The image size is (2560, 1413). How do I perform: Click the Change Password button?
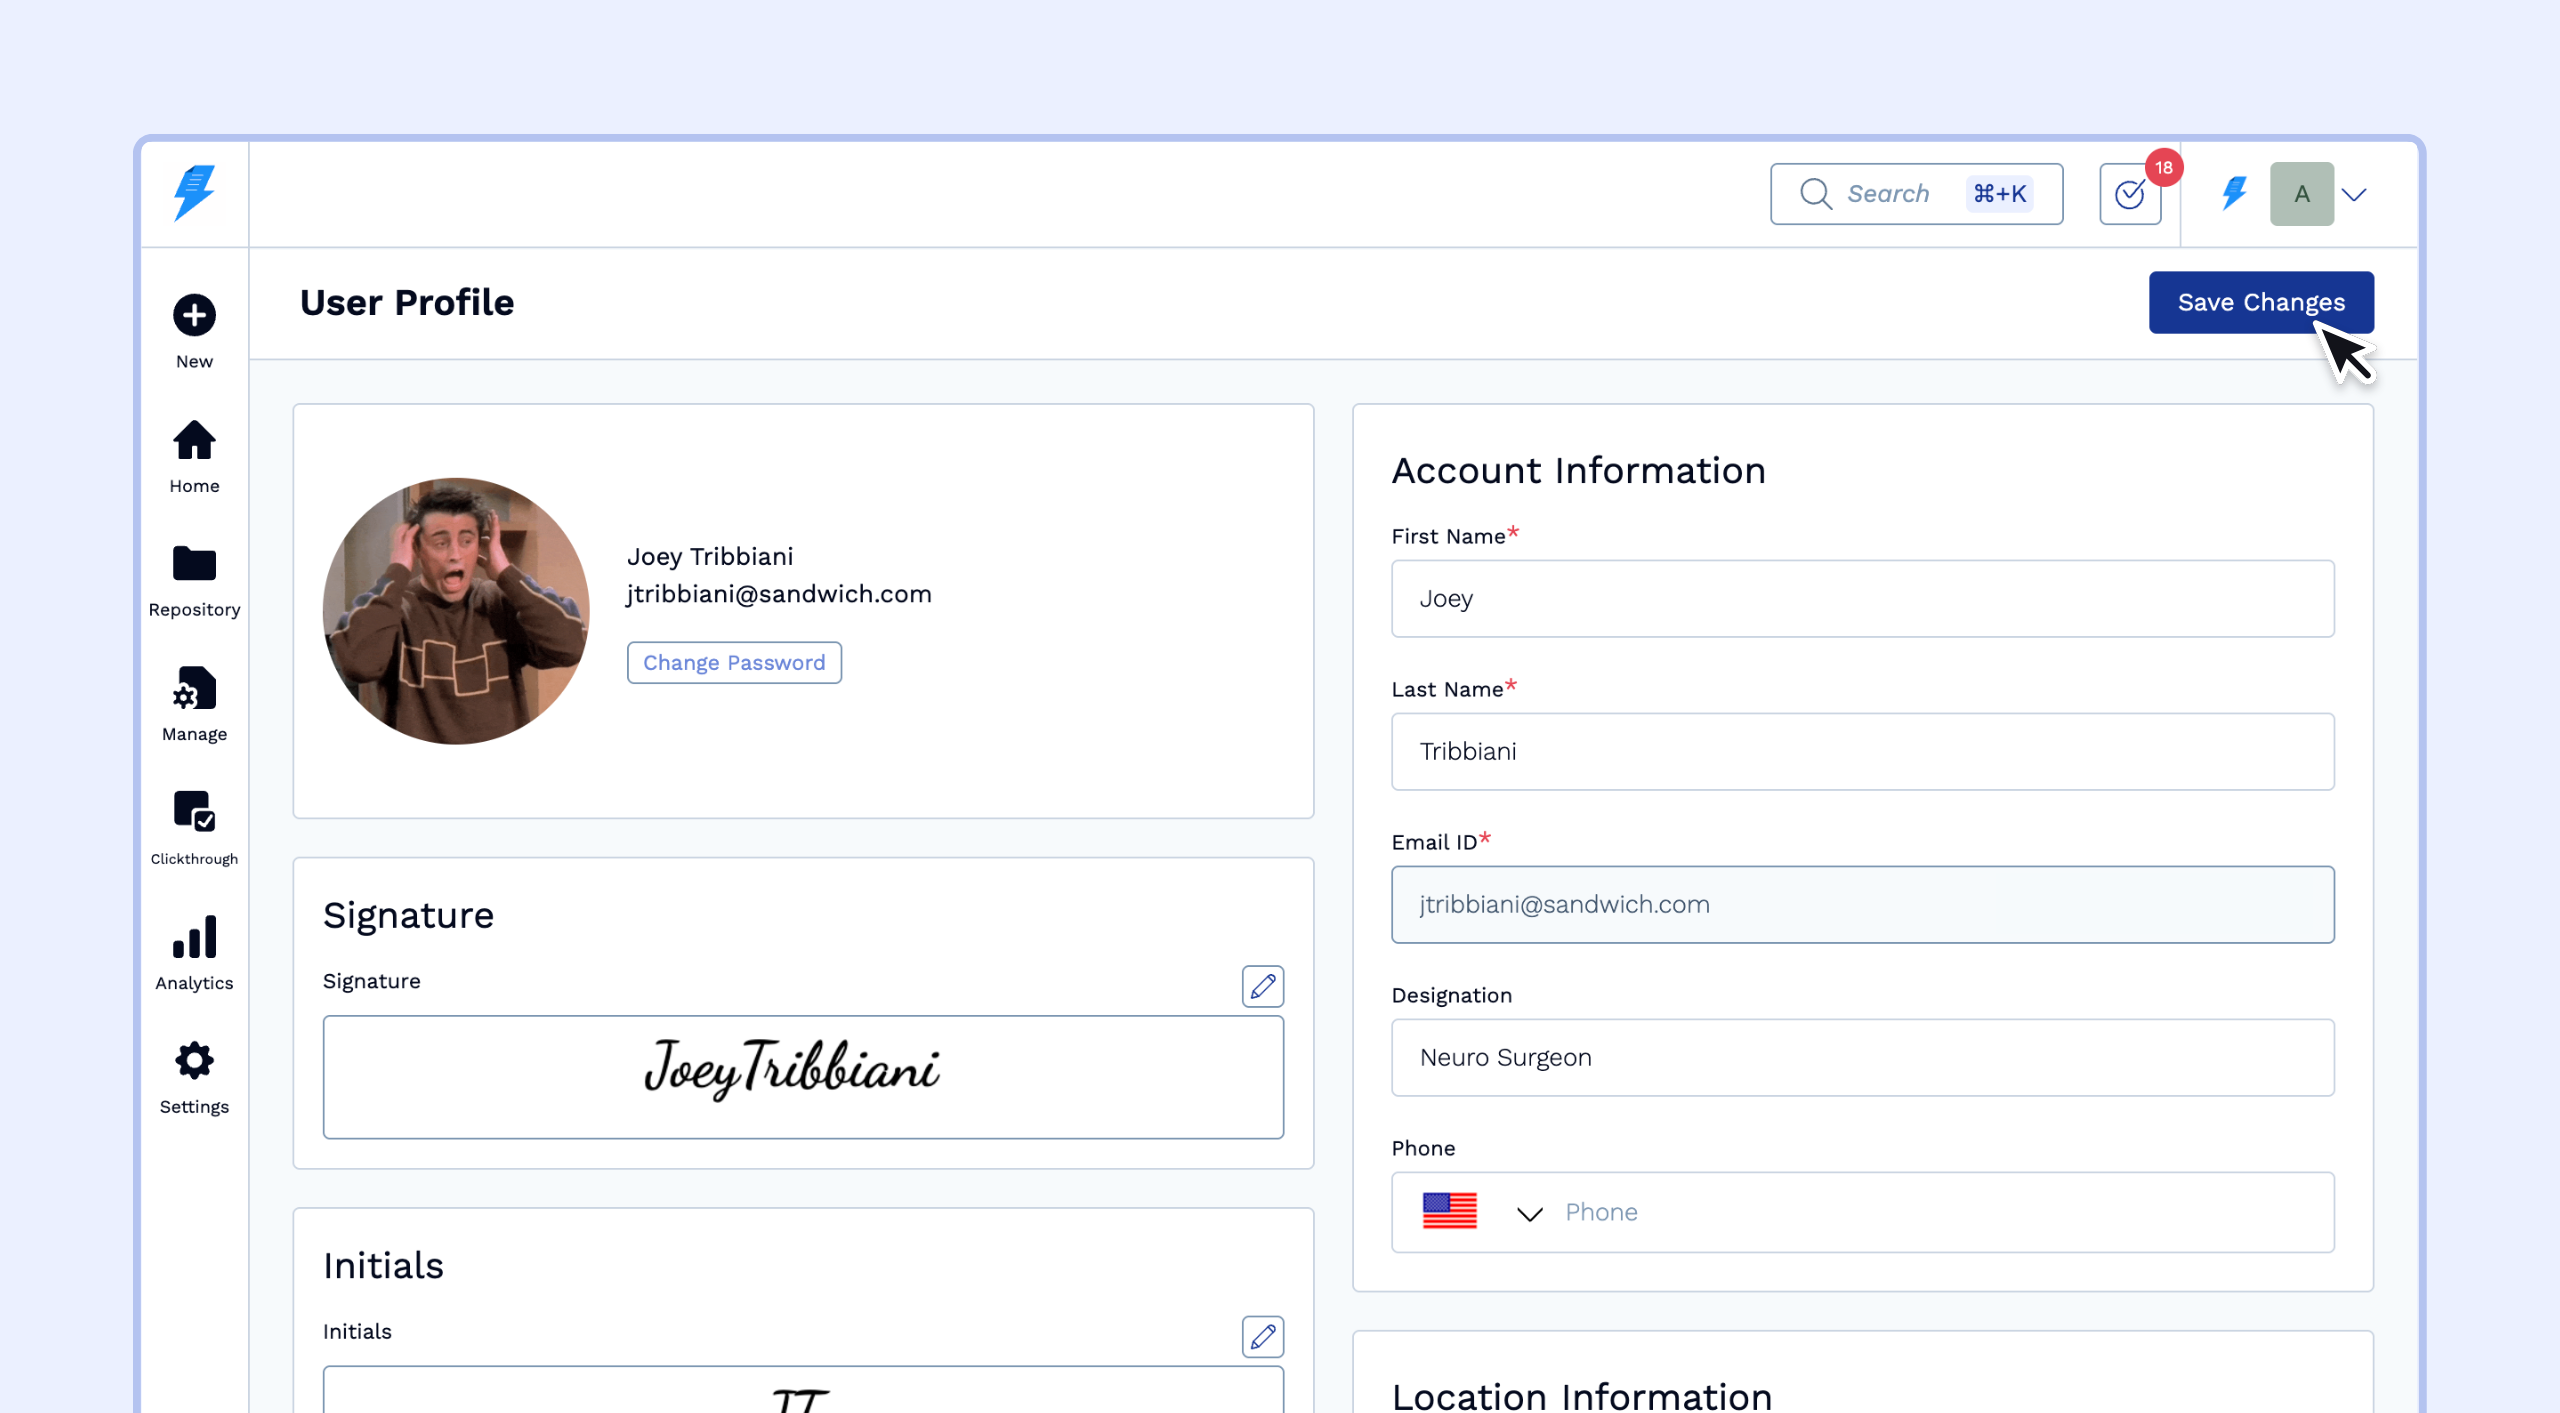734,663
